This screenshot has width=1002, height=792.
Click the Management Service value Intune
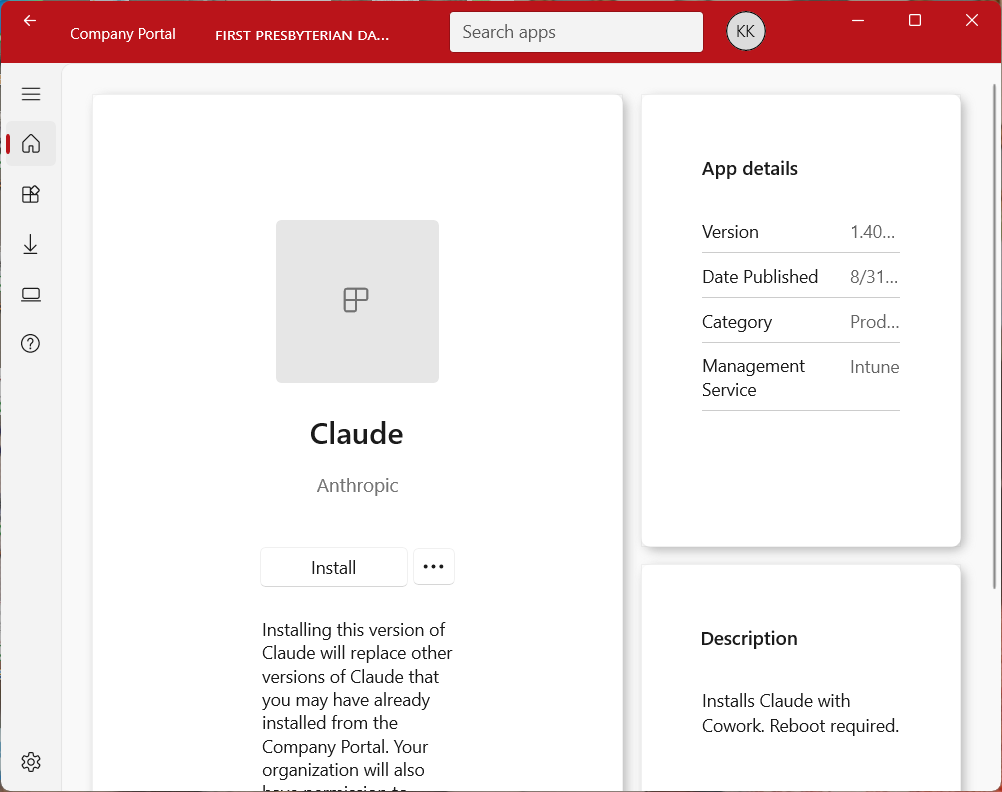[874, 367]
